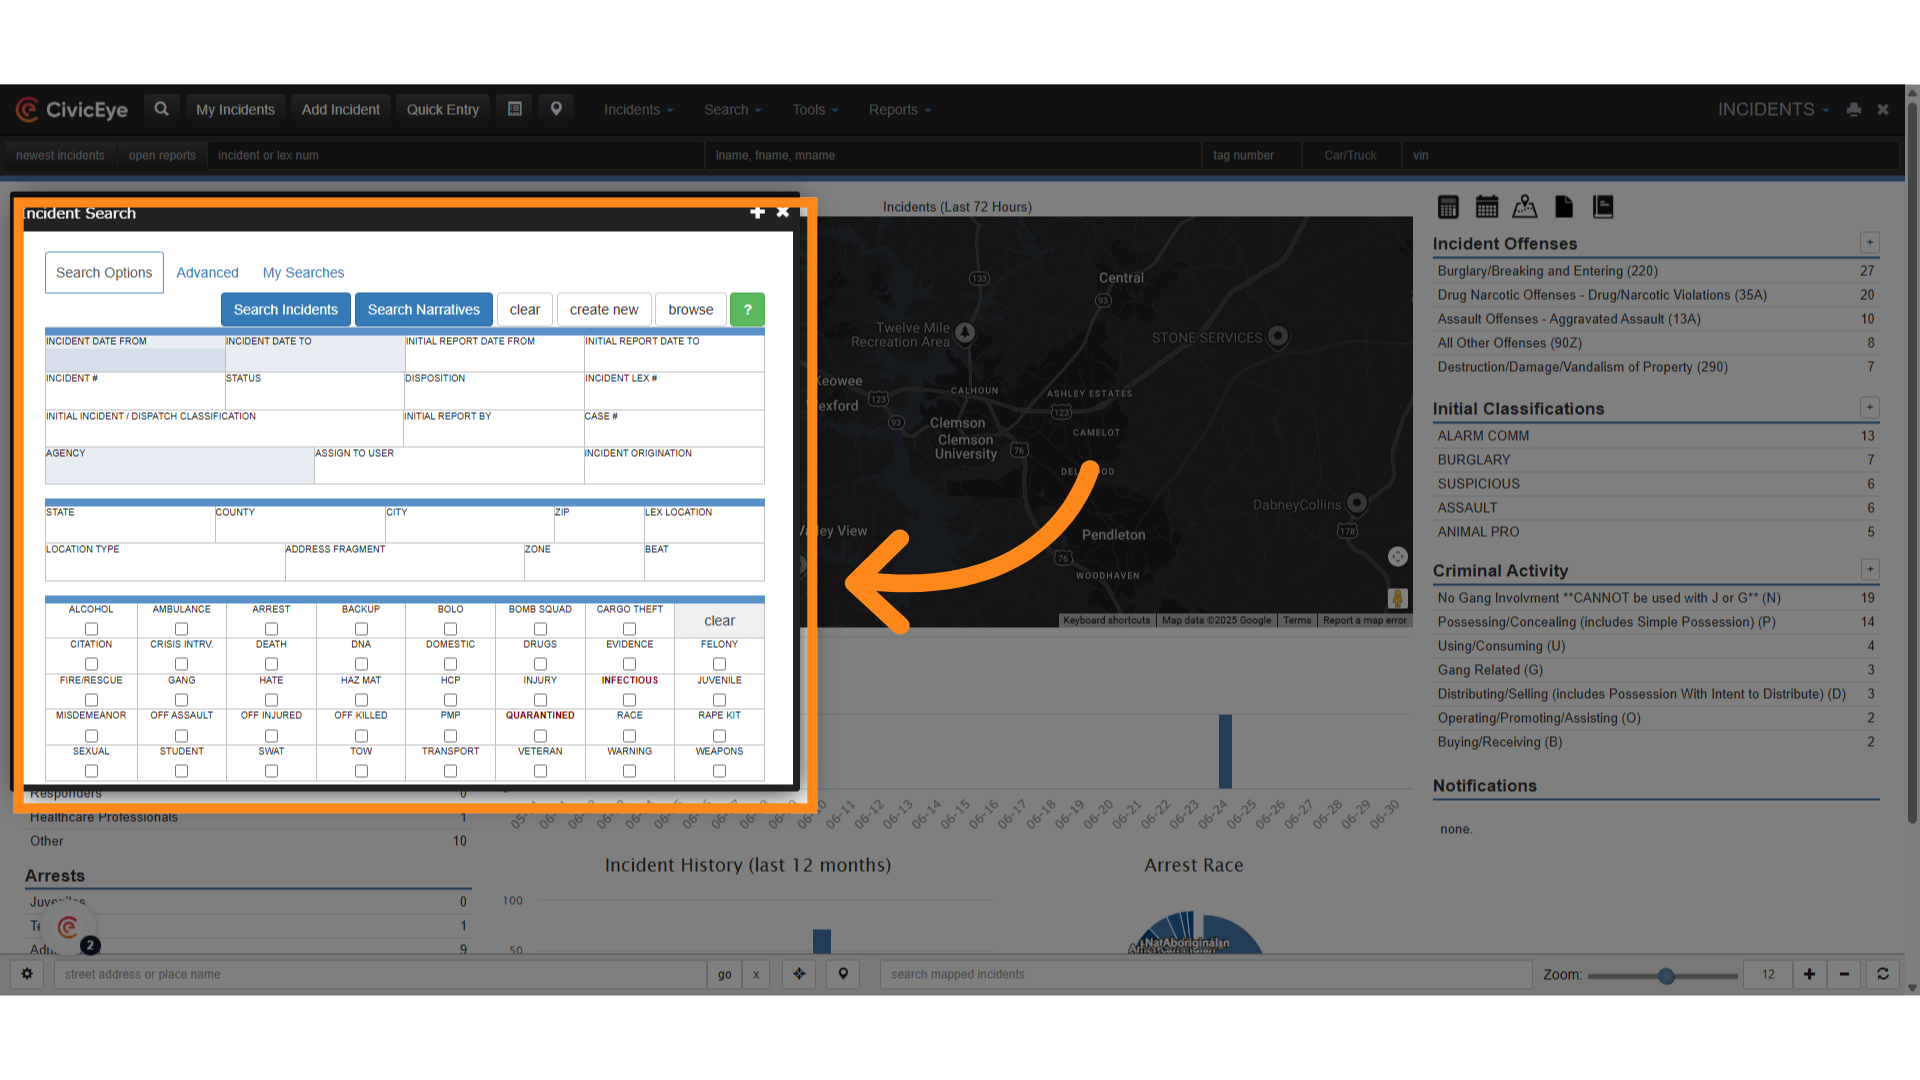
Task: Click the zoom in plus button
Action: coord(1809,974)
